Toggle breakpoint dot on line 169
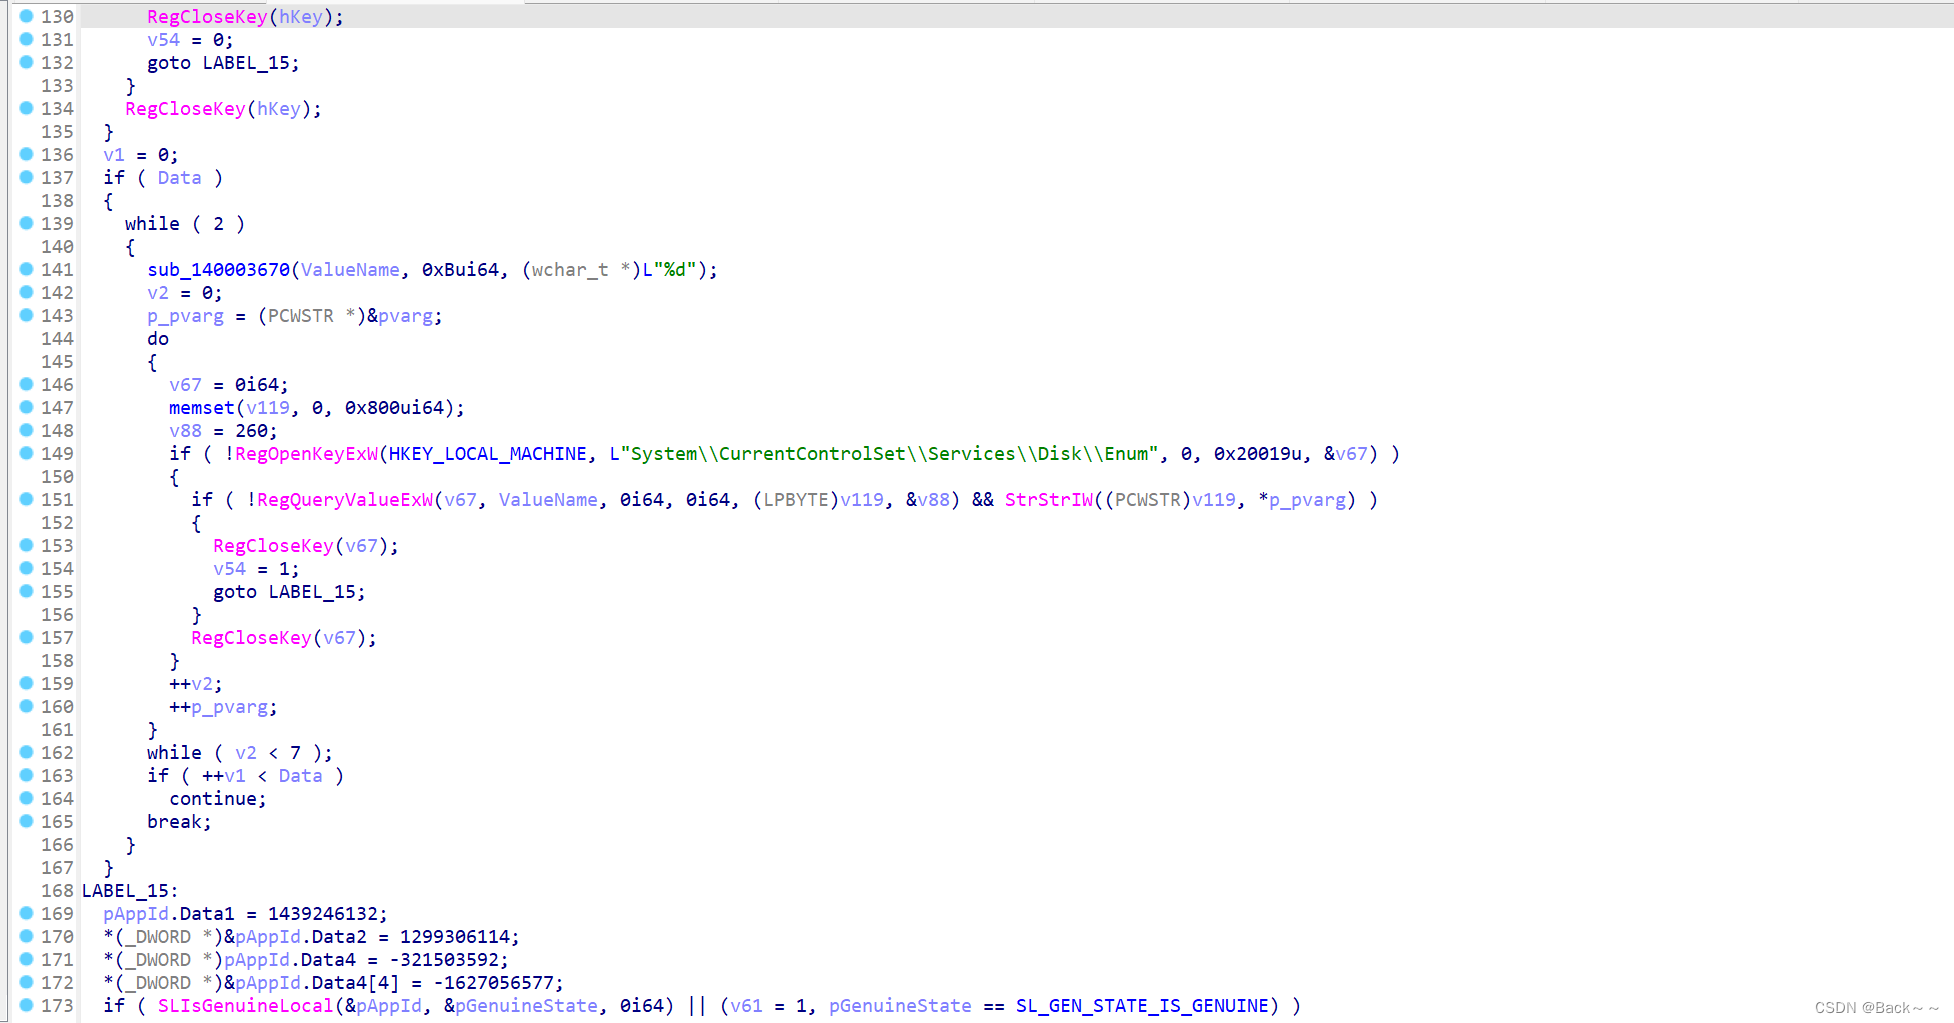 [x=26, y=913]
